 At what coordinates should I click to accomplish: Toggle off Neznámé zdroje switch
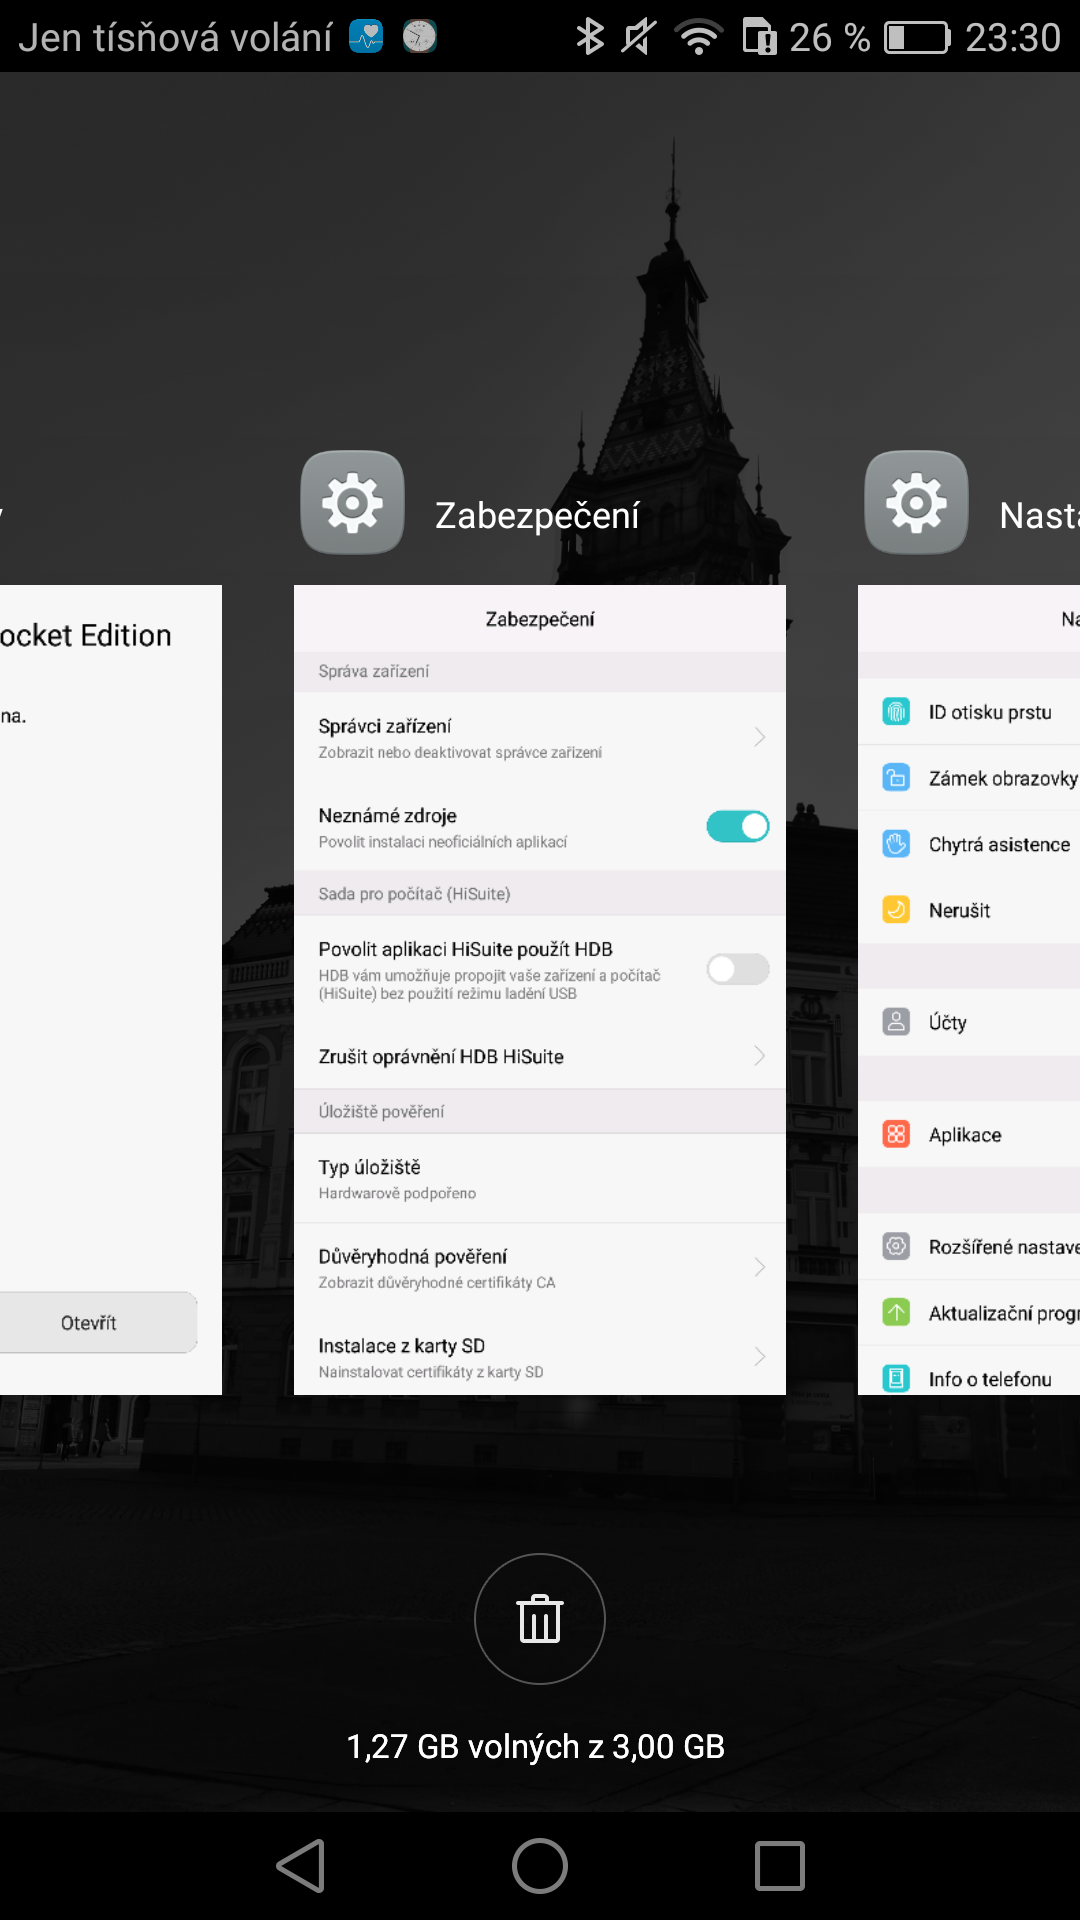738,827
